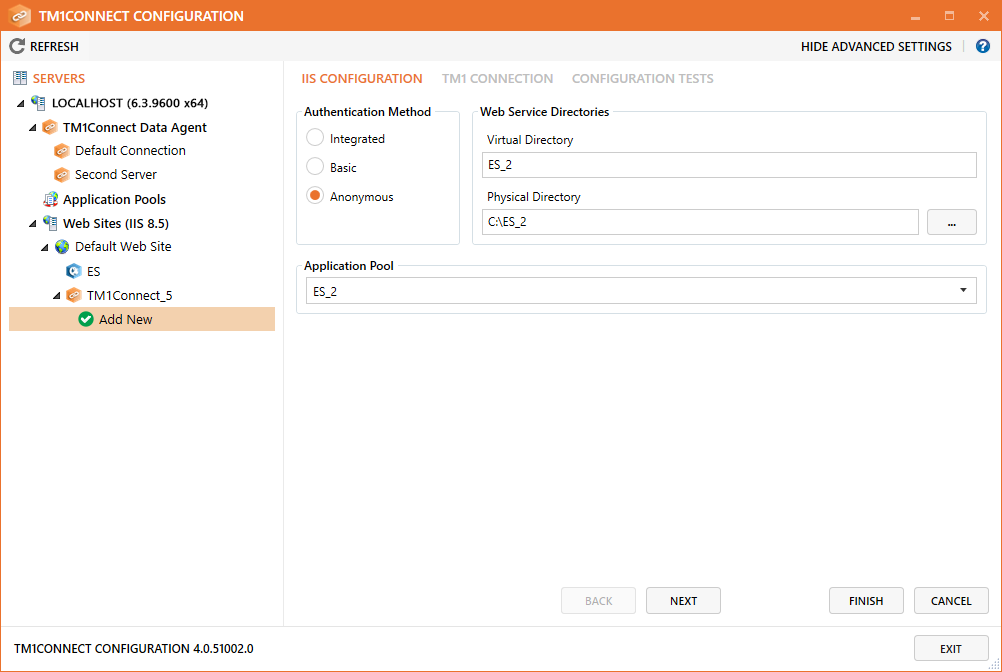Image resolution: width=1002 pixels, height=672 pixels.
Task: Click the SERVERS heading text
Action: coord(59,79)
